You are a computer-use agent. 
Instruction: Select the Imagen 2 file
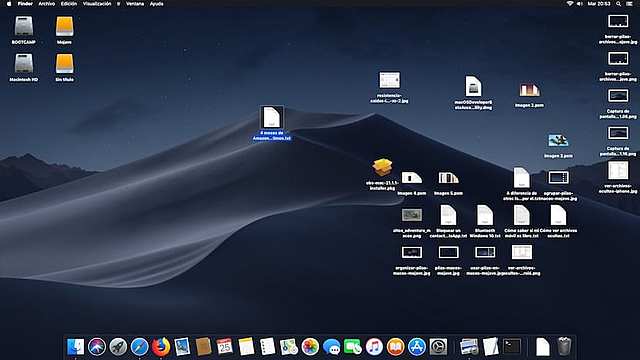tap(529, 90)
